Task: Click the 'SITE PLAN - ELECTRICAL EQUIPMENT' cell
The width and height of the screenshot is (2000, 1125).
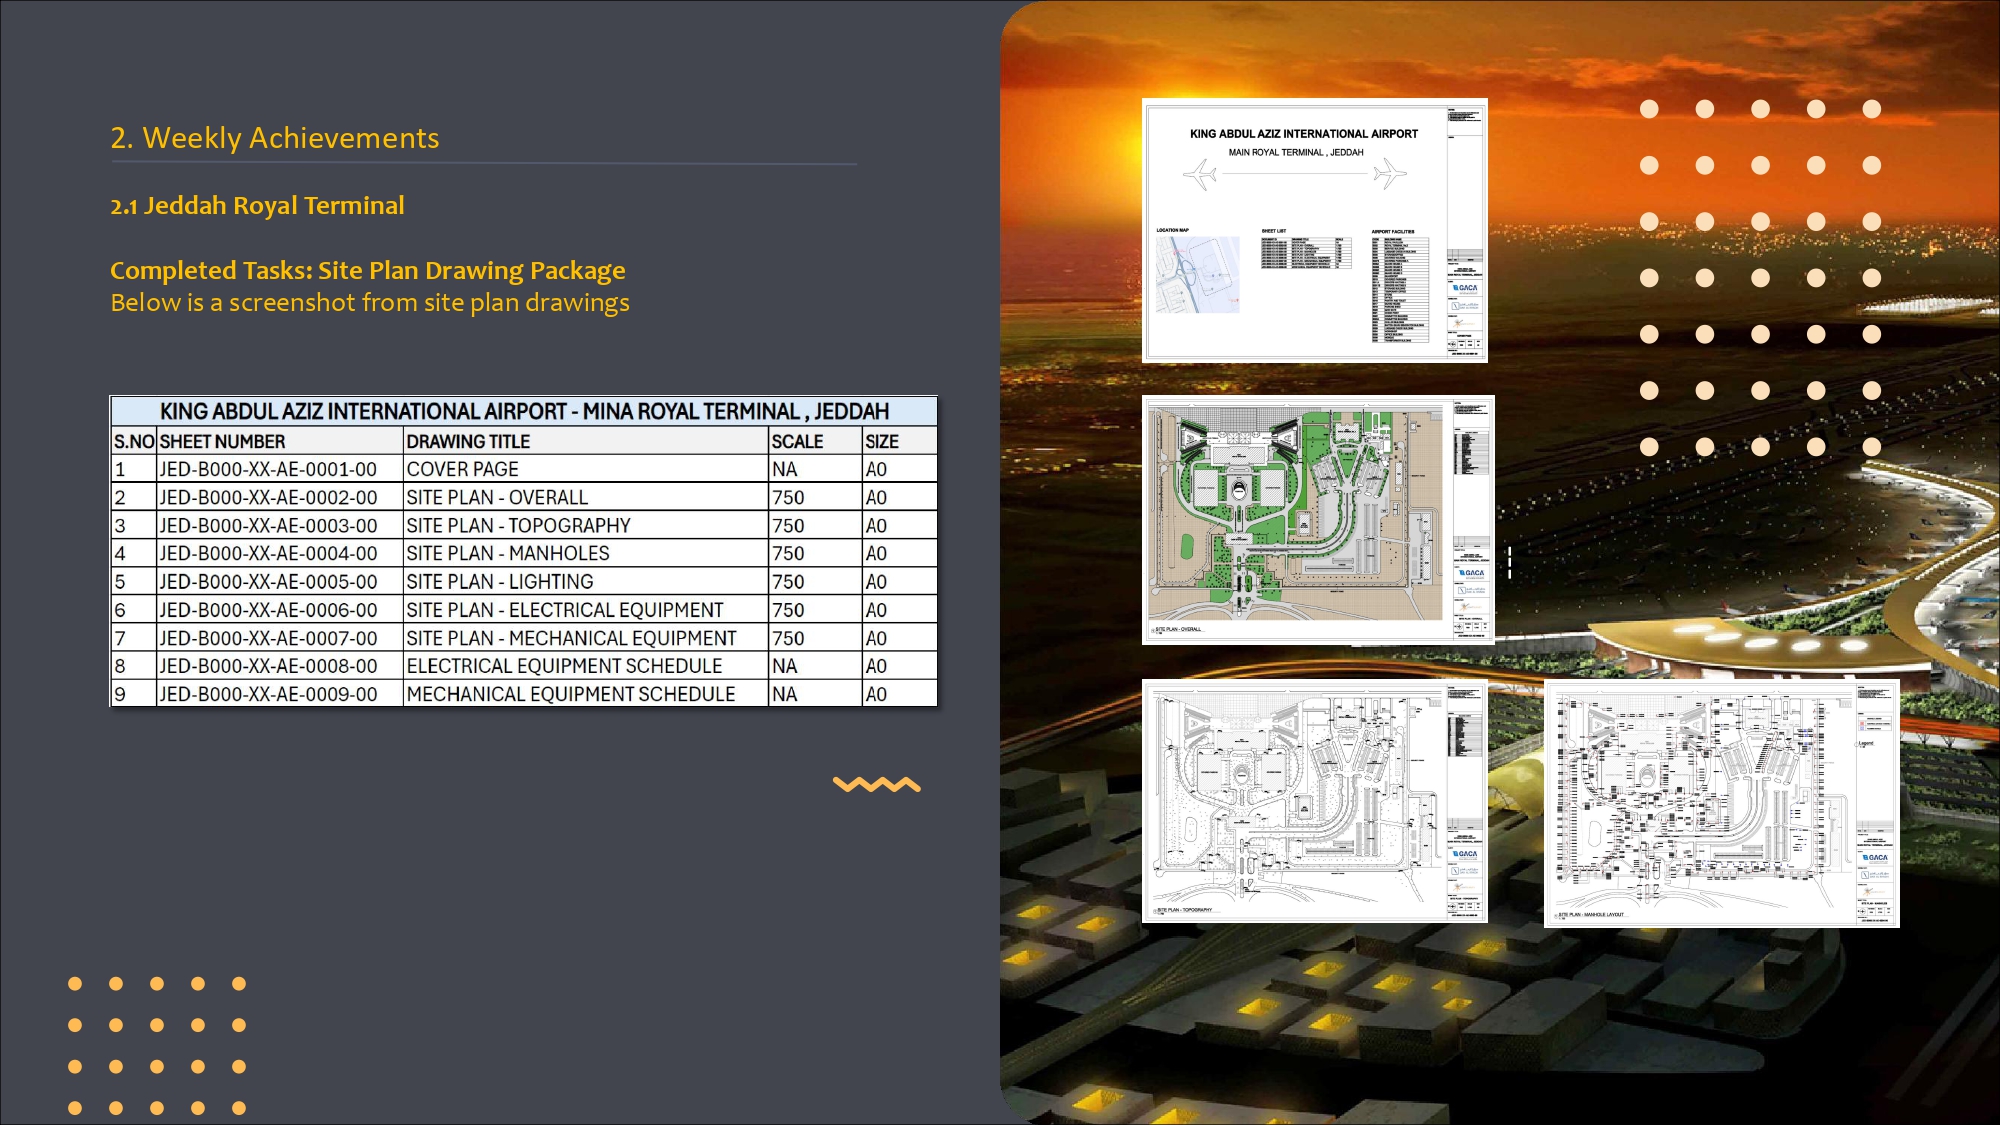Action: pos(586,610)
